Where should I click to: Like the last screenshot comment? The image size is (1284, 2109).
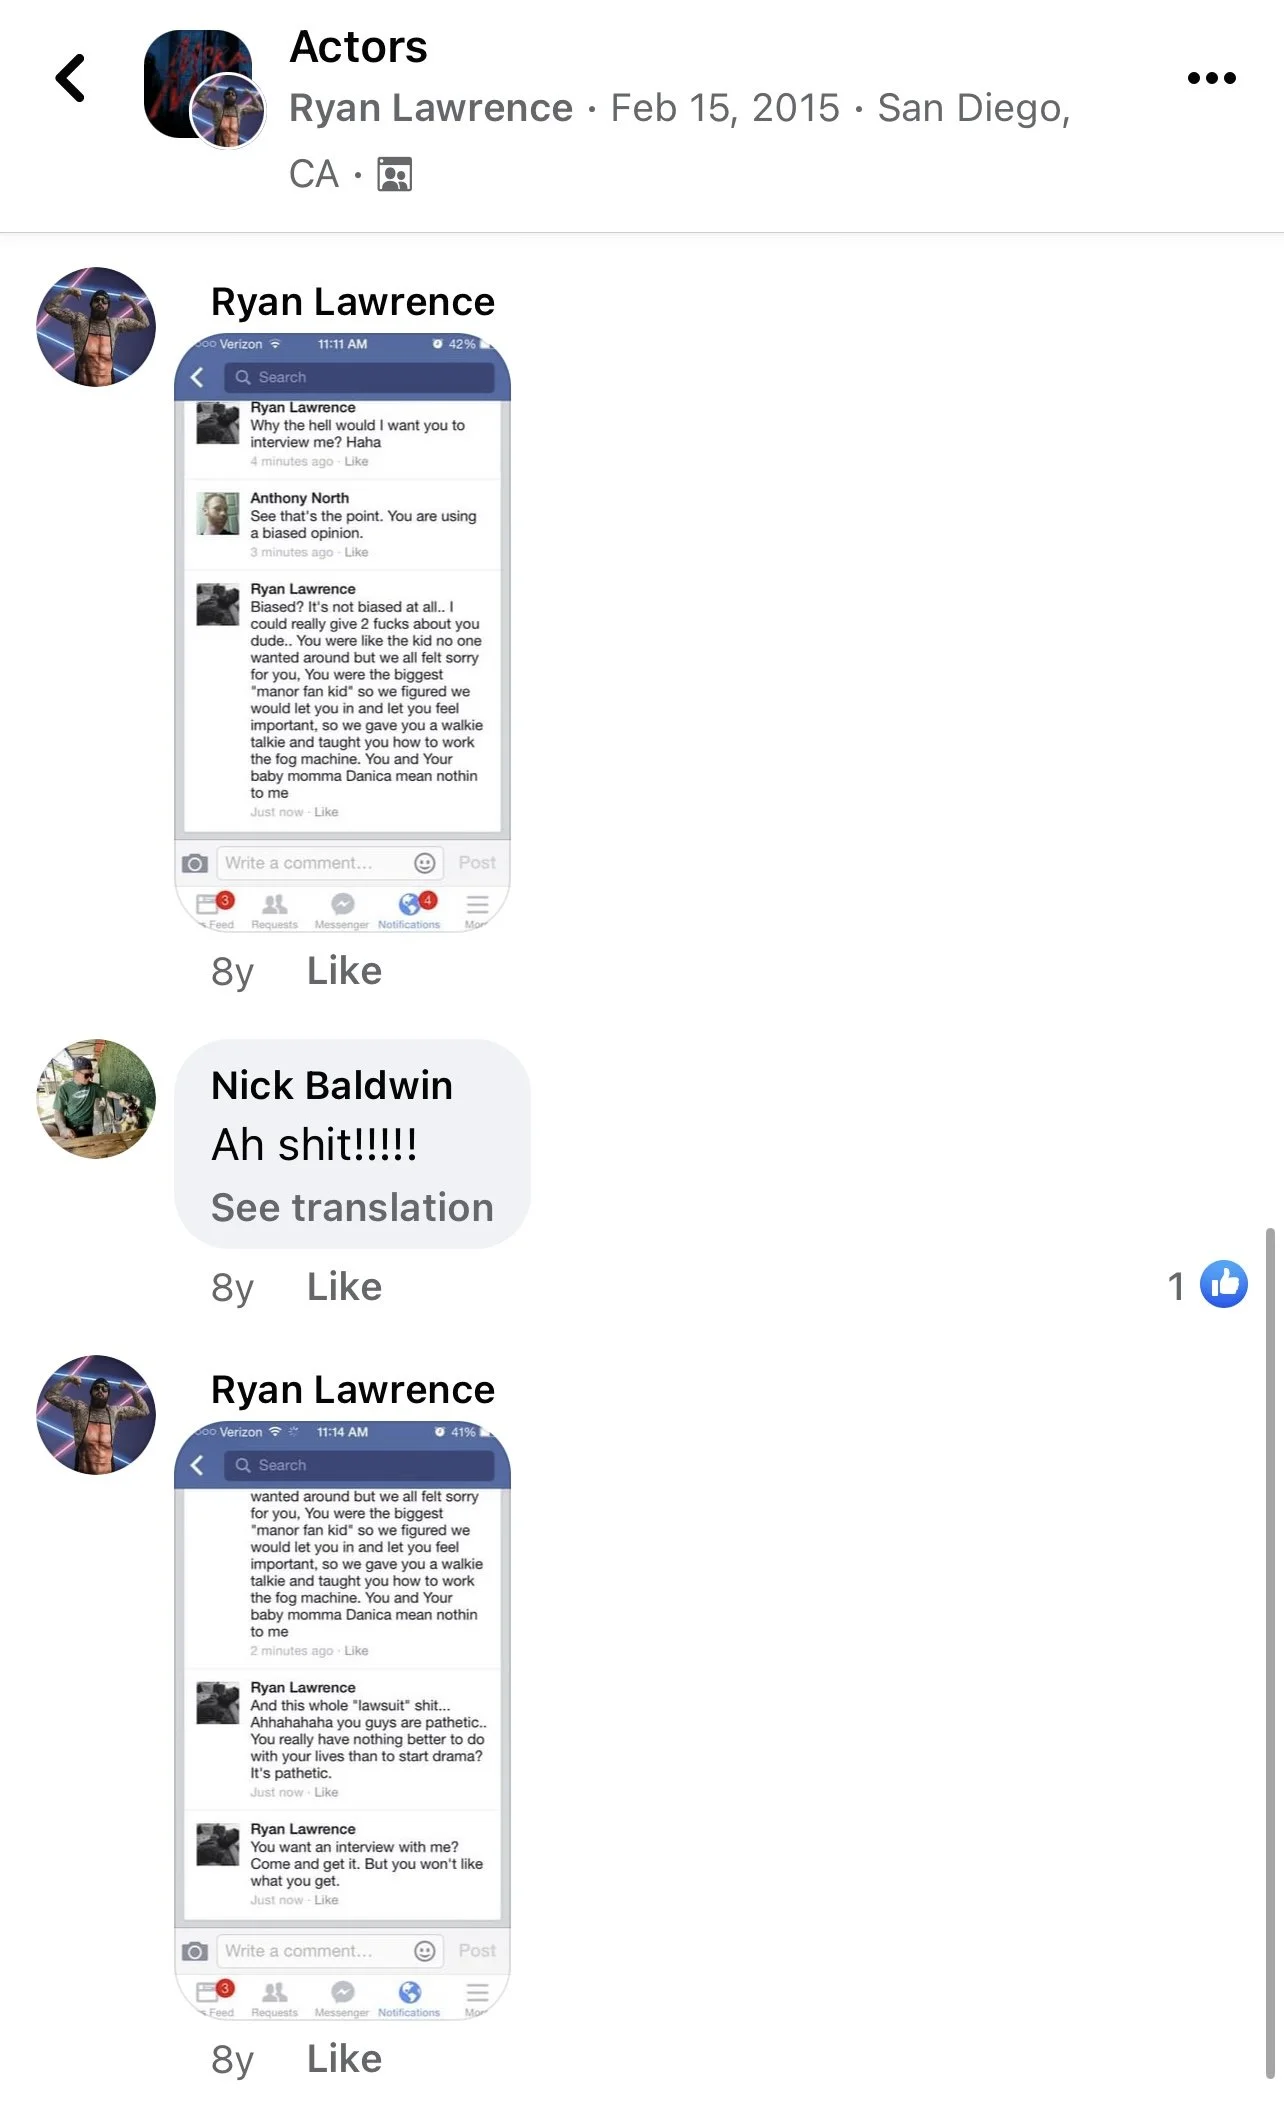[344, 2059]
